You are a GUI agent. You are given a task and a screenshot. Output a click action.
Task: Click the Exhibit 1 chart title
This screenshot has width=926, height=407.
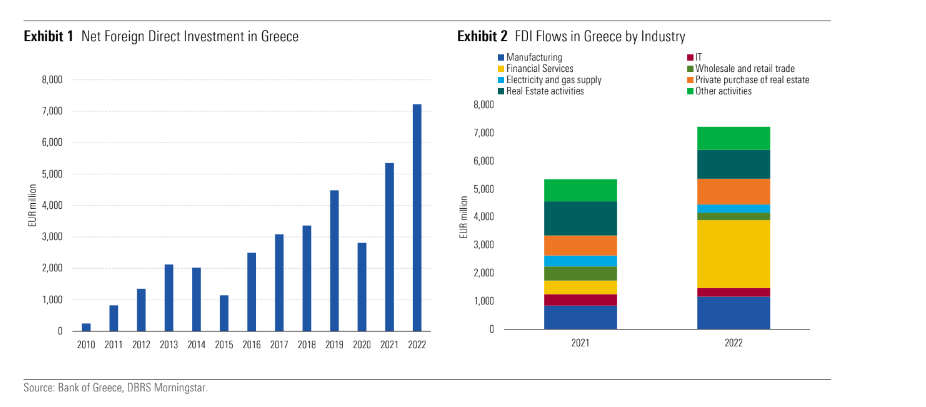click(162, 36)
